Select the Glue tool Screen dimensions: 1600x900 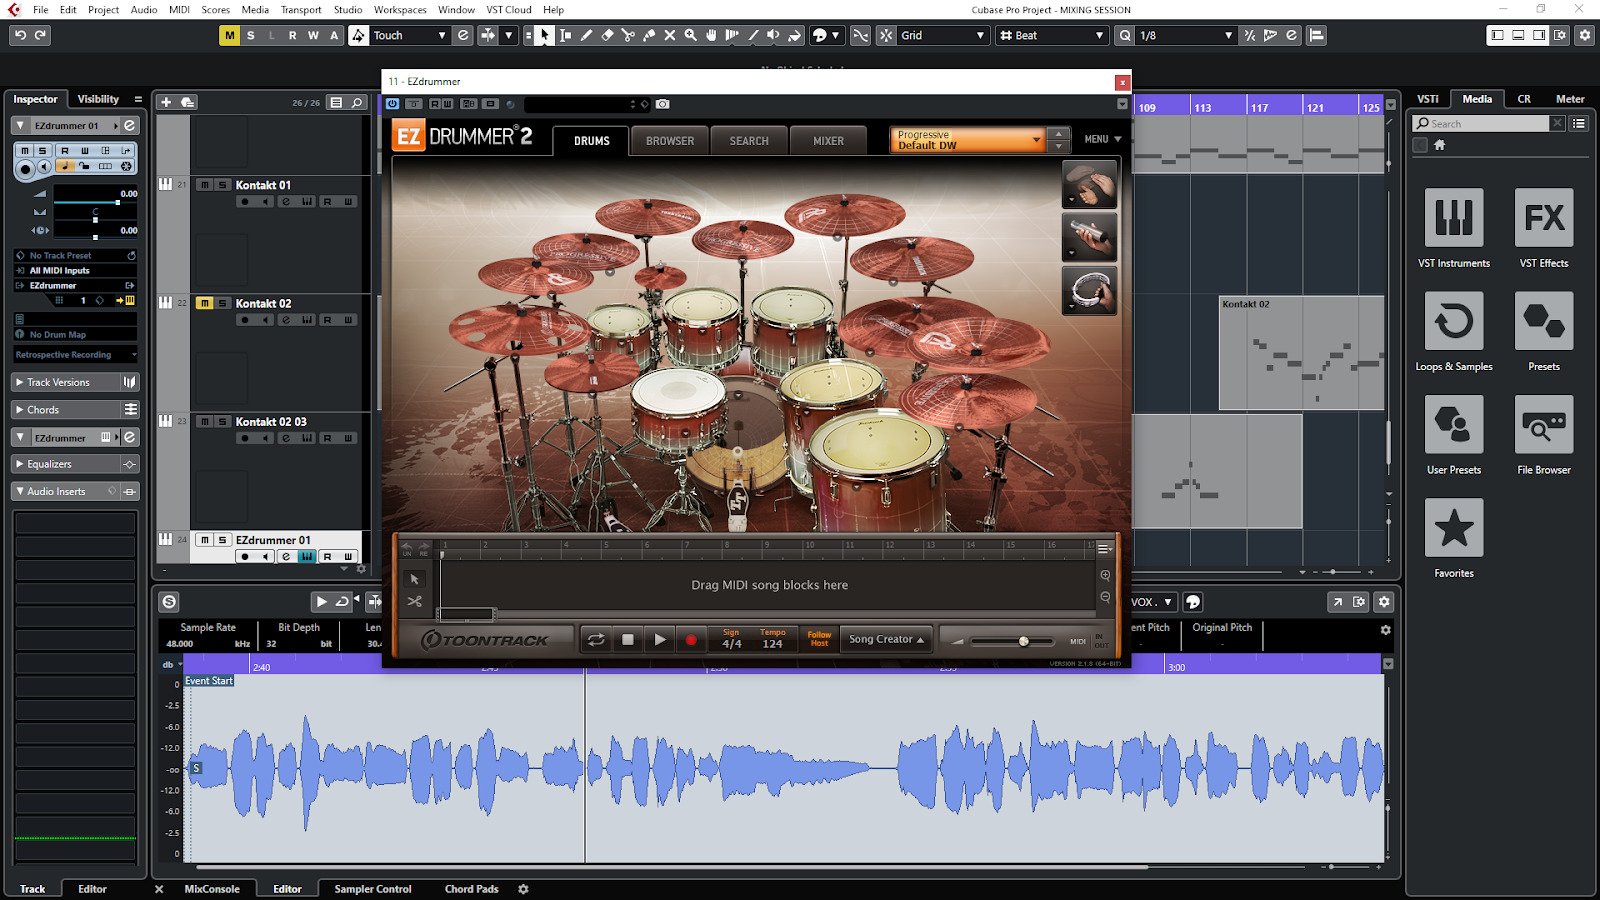(x=649, y=35)
